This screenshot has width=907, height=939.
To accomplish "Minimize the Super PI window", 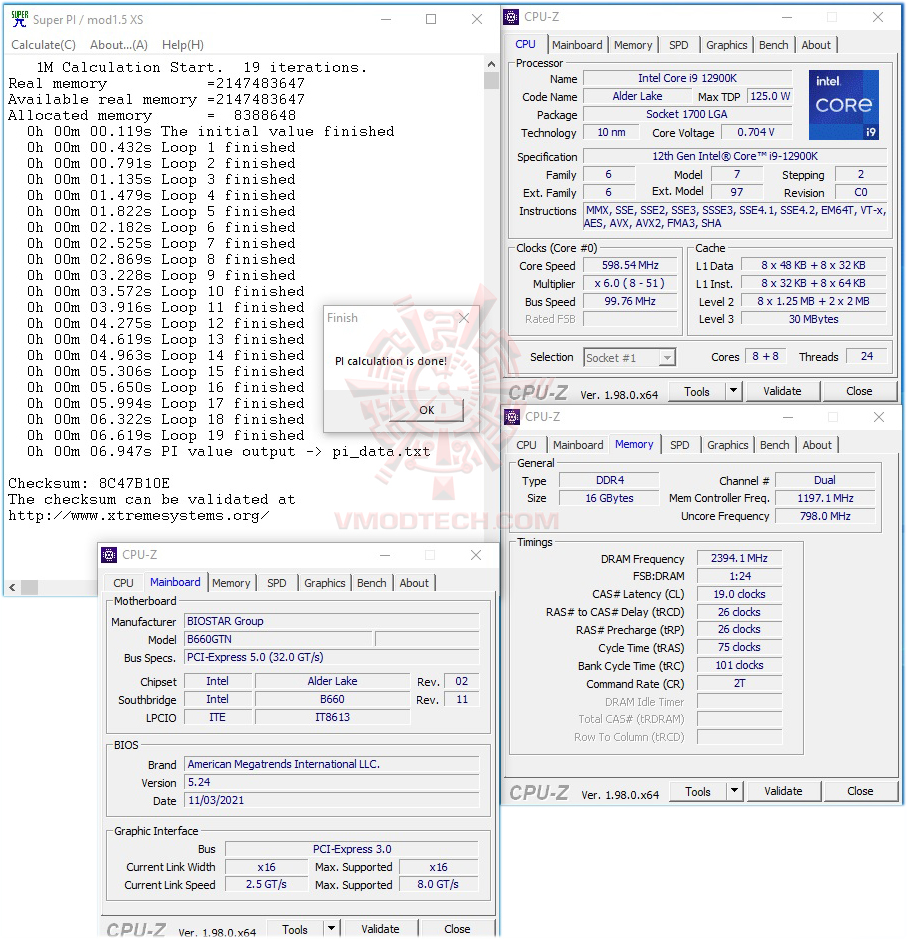I will 386,19.
